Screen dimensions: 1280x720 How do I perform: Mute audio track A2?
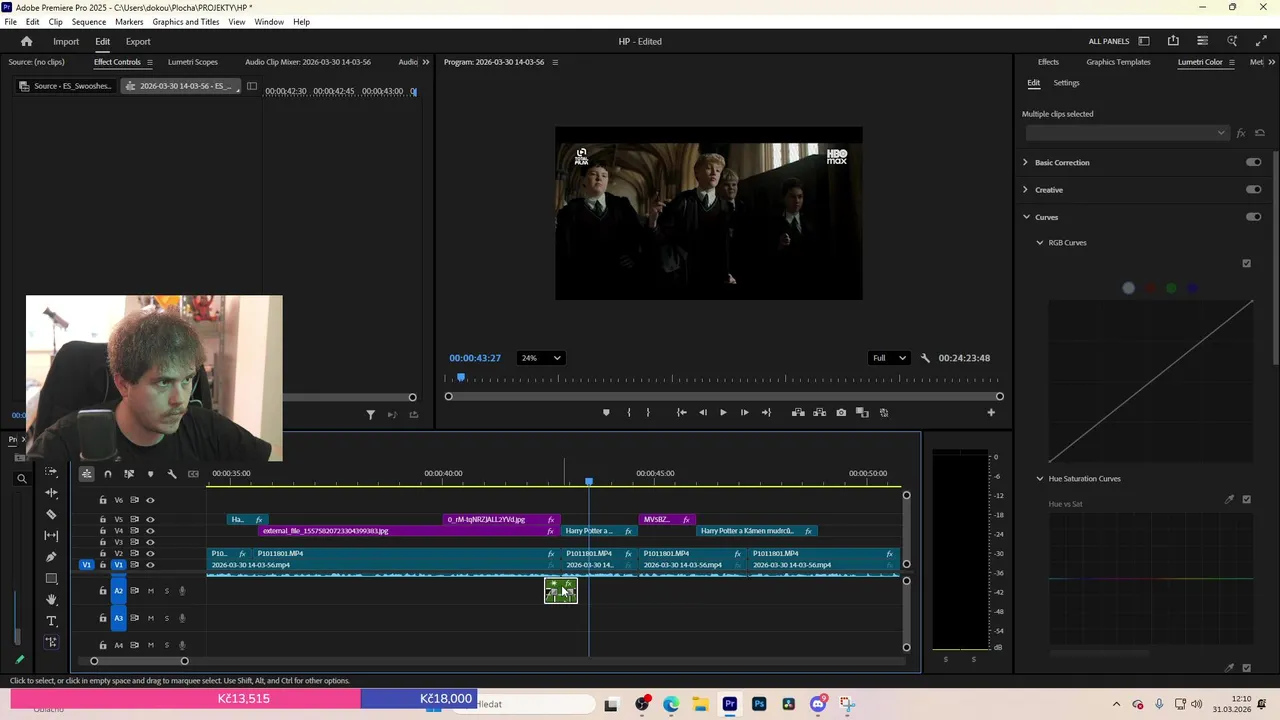pyautogui.click(x=151, y=591)
